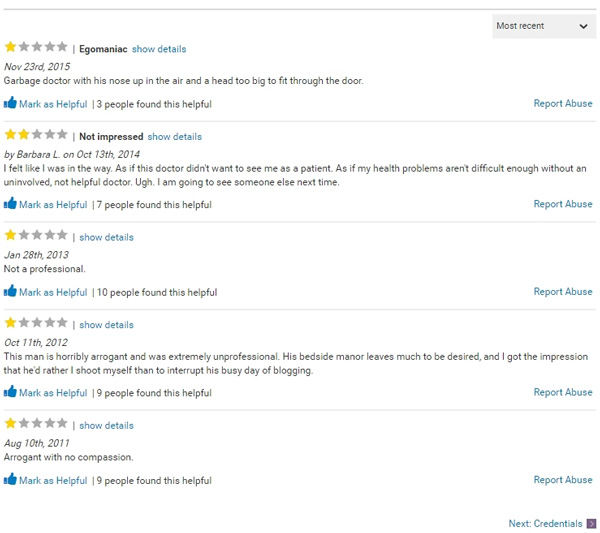Click the arrow icon beside Next: Credentials
This screenshot has width=600, height=533.
pos(592,523)
